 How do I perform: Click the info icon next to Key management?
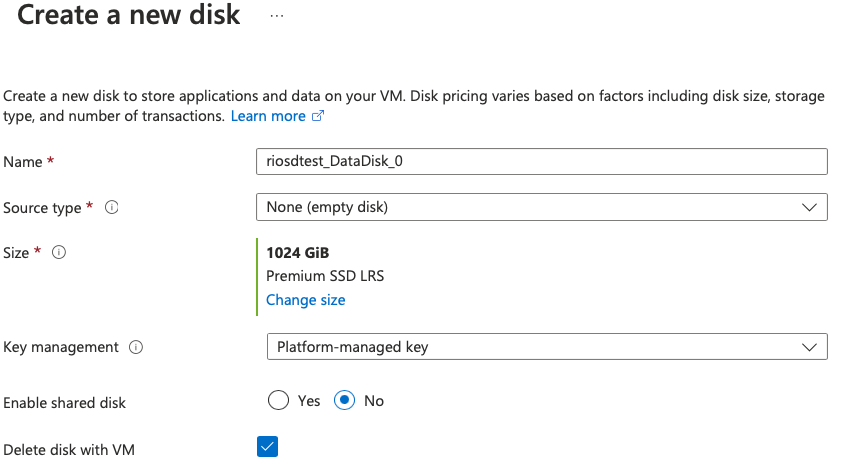(136, 347)
